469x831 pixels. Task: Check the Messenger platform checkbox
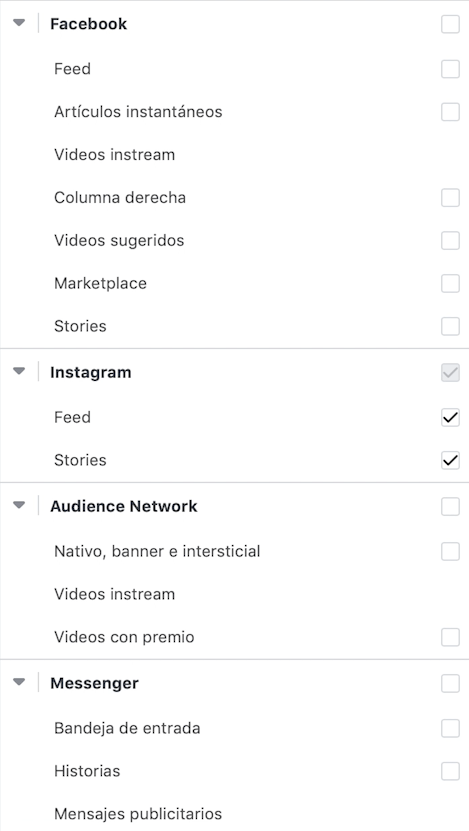point(450,684)
